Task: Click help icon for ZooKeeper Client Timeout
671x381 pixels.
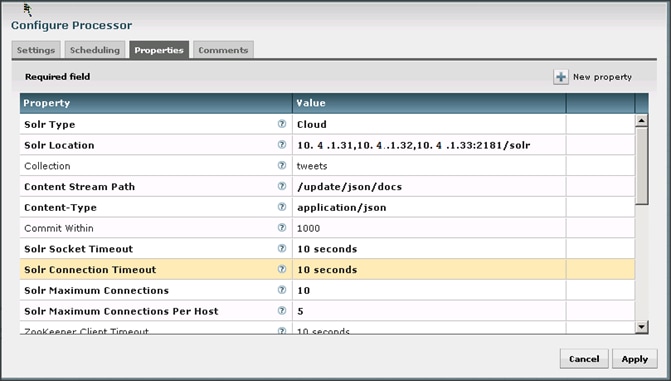Action: 282,331
